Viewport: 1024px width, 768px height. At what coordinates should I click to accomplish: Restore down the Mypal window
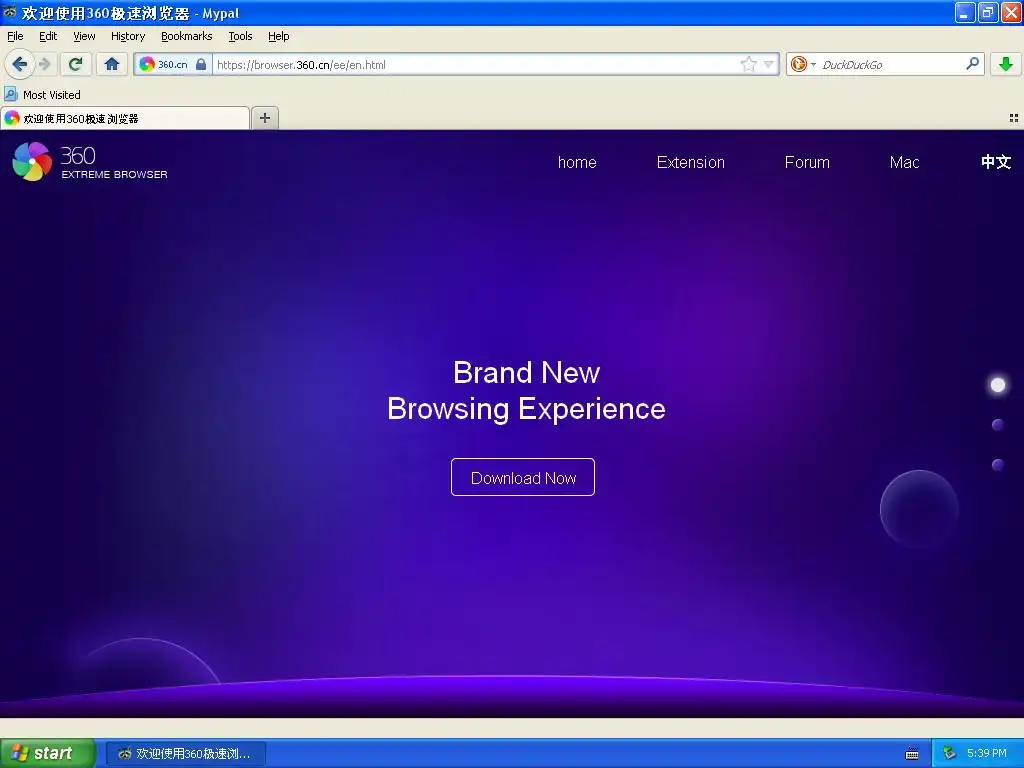pyautogui.click(x=988, y=12)
